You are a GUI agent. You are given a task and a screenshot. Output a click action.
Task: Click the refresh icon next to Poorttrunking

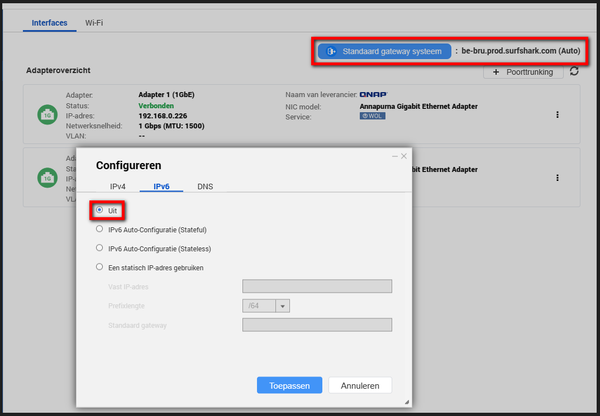point(574,72)
